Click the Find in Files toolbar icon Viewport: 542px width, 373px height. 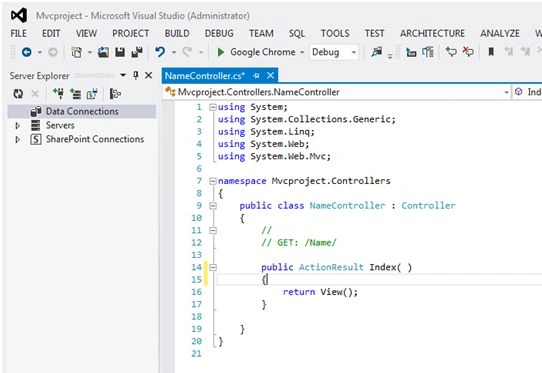(x=377, y=52)
